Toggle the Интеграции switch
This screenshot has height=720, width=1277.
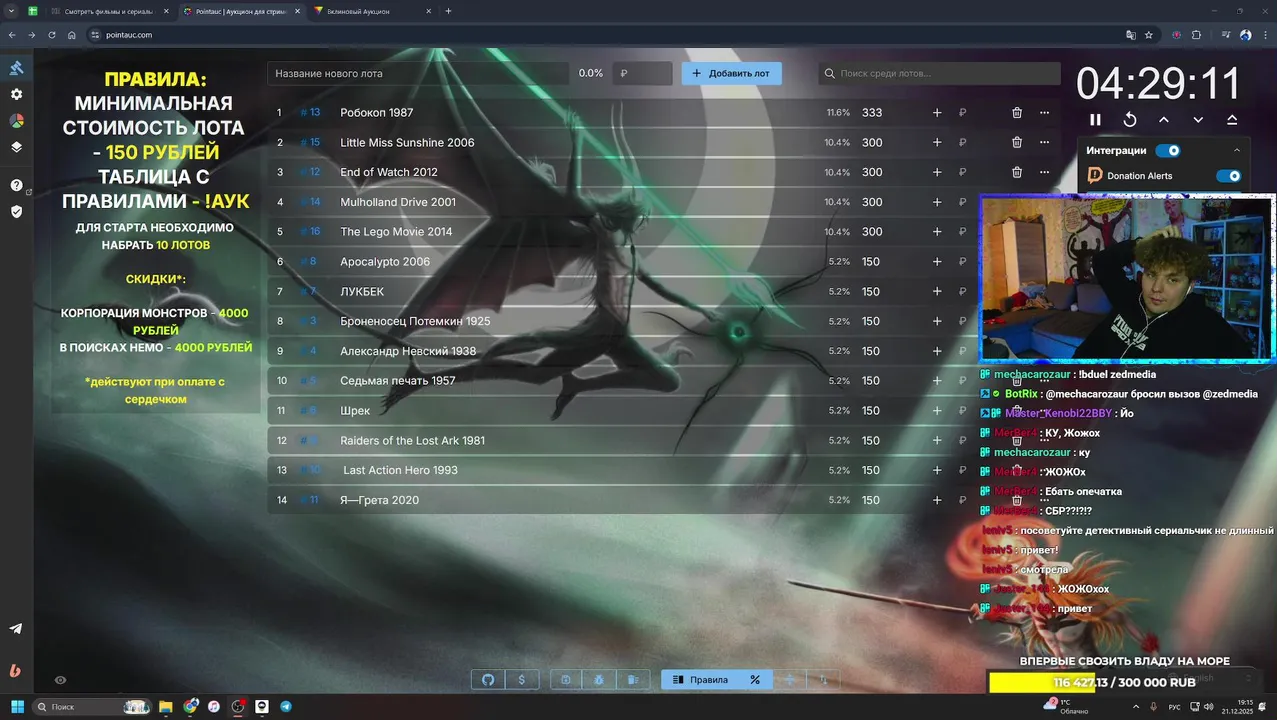1167,150
